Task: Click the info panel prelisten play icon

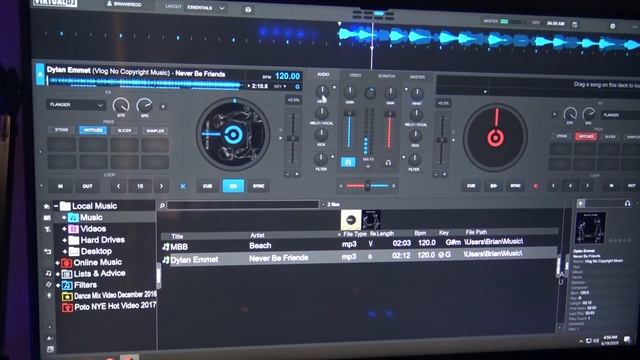Action: tap(581, 203)
